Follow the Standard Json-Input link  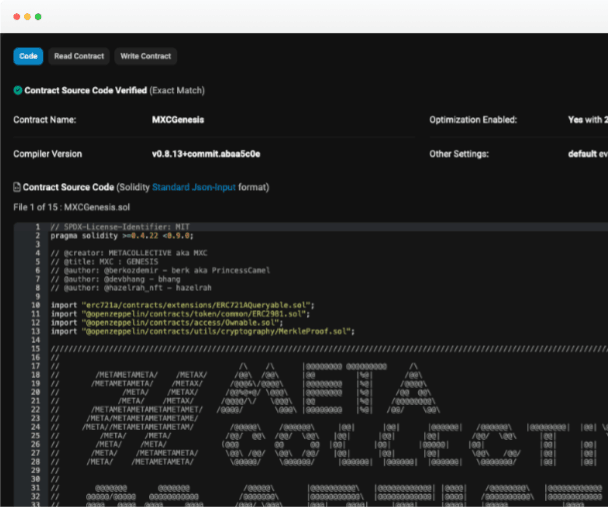[188, 187]
